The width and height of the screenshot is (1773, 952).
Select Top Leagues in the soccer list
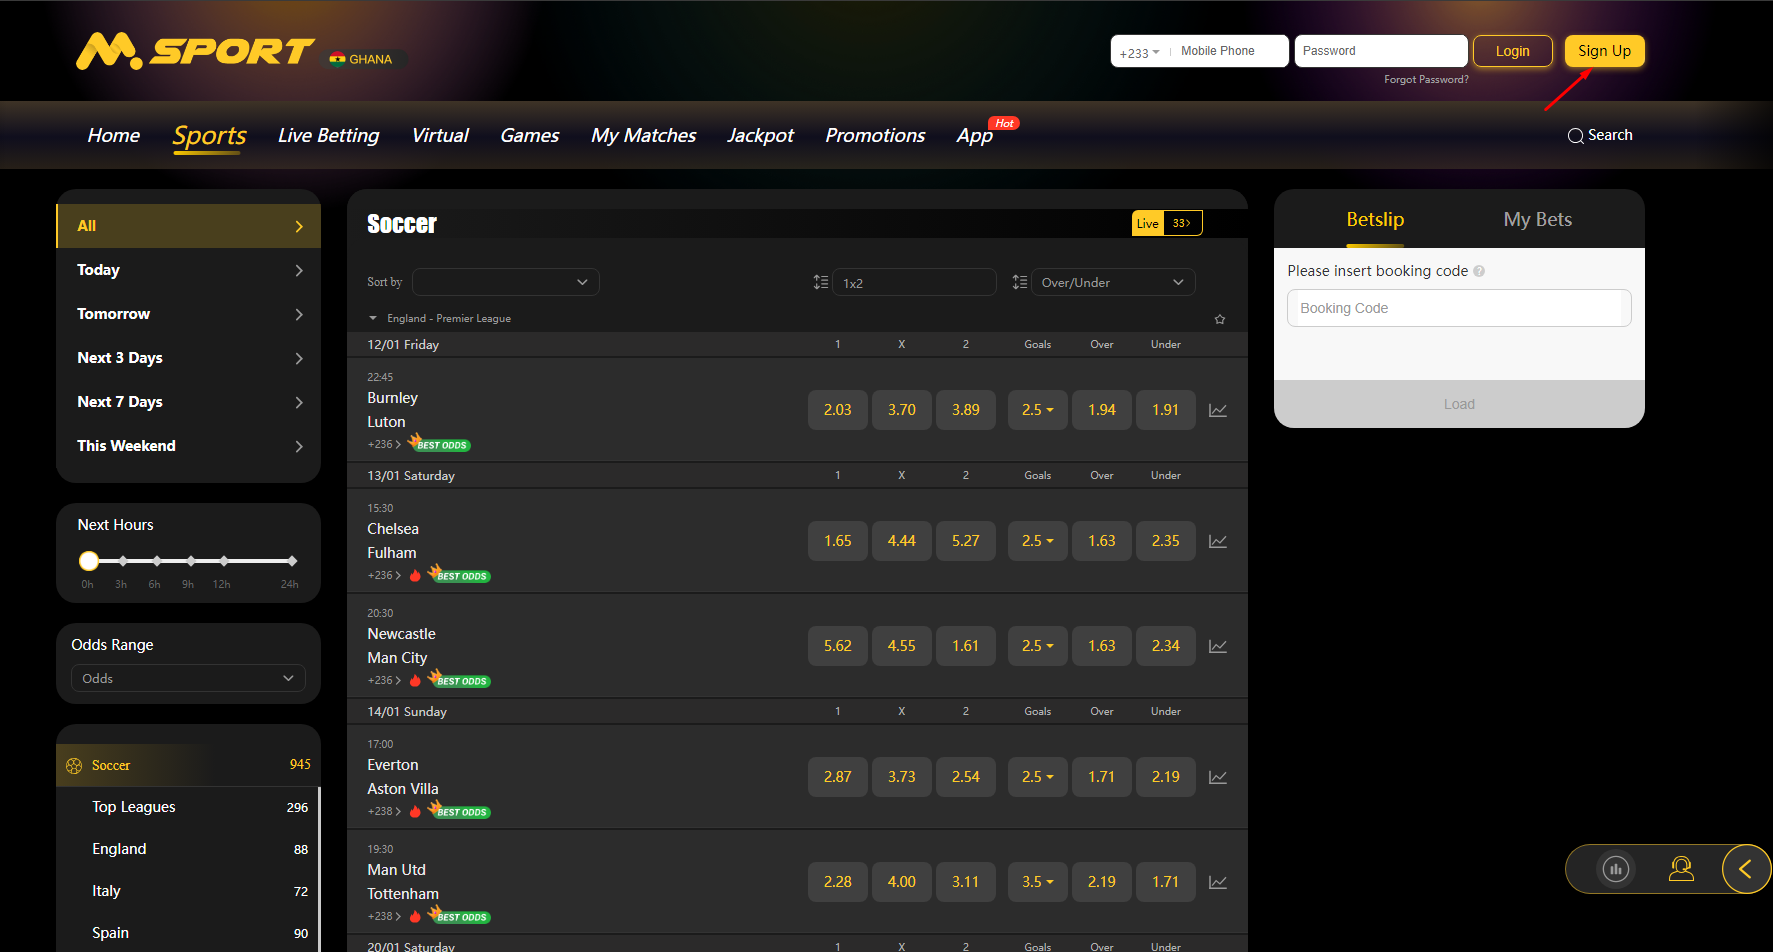pos(188,807)
